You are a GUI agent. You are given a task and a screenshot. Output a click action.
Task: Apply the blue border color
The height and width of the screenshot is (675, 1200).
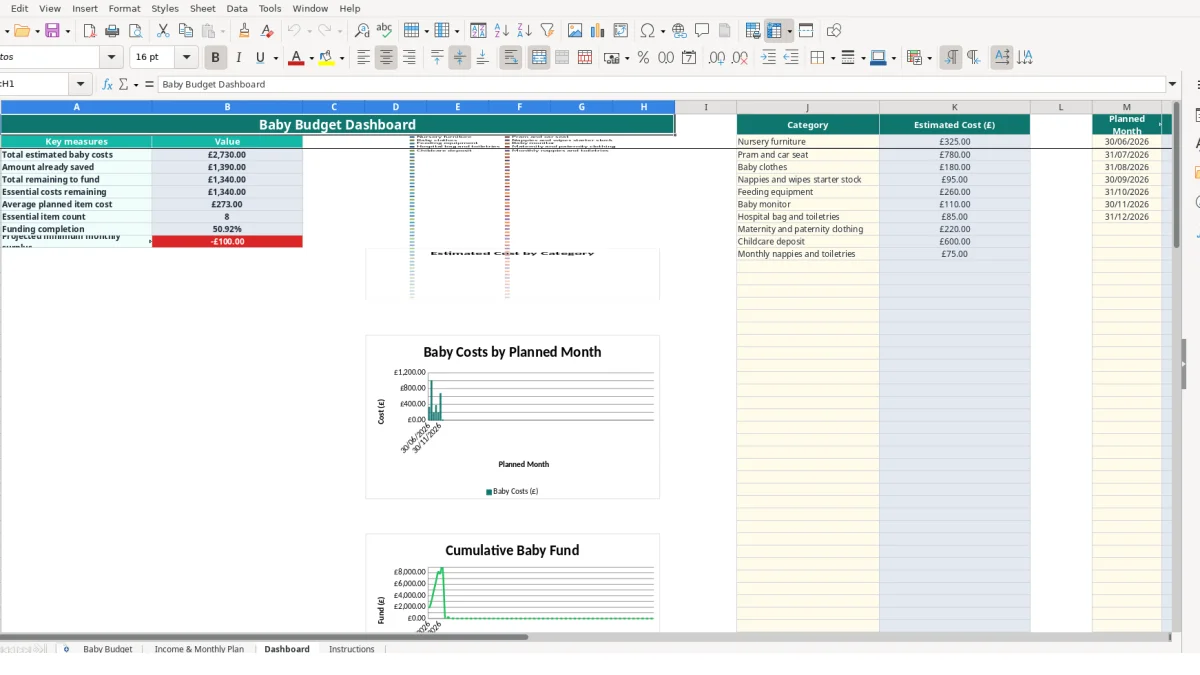(x=878, y=58)
